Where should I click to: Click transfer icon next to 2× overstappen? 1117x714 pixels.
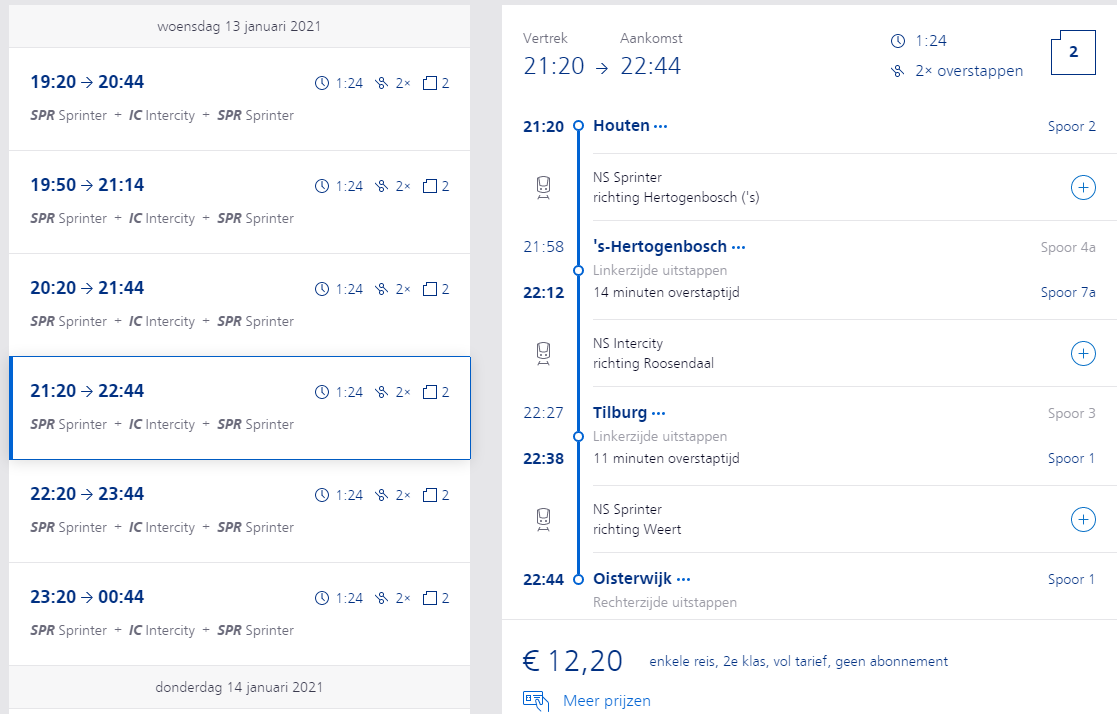pyautogui.click(x=898, y=71)
